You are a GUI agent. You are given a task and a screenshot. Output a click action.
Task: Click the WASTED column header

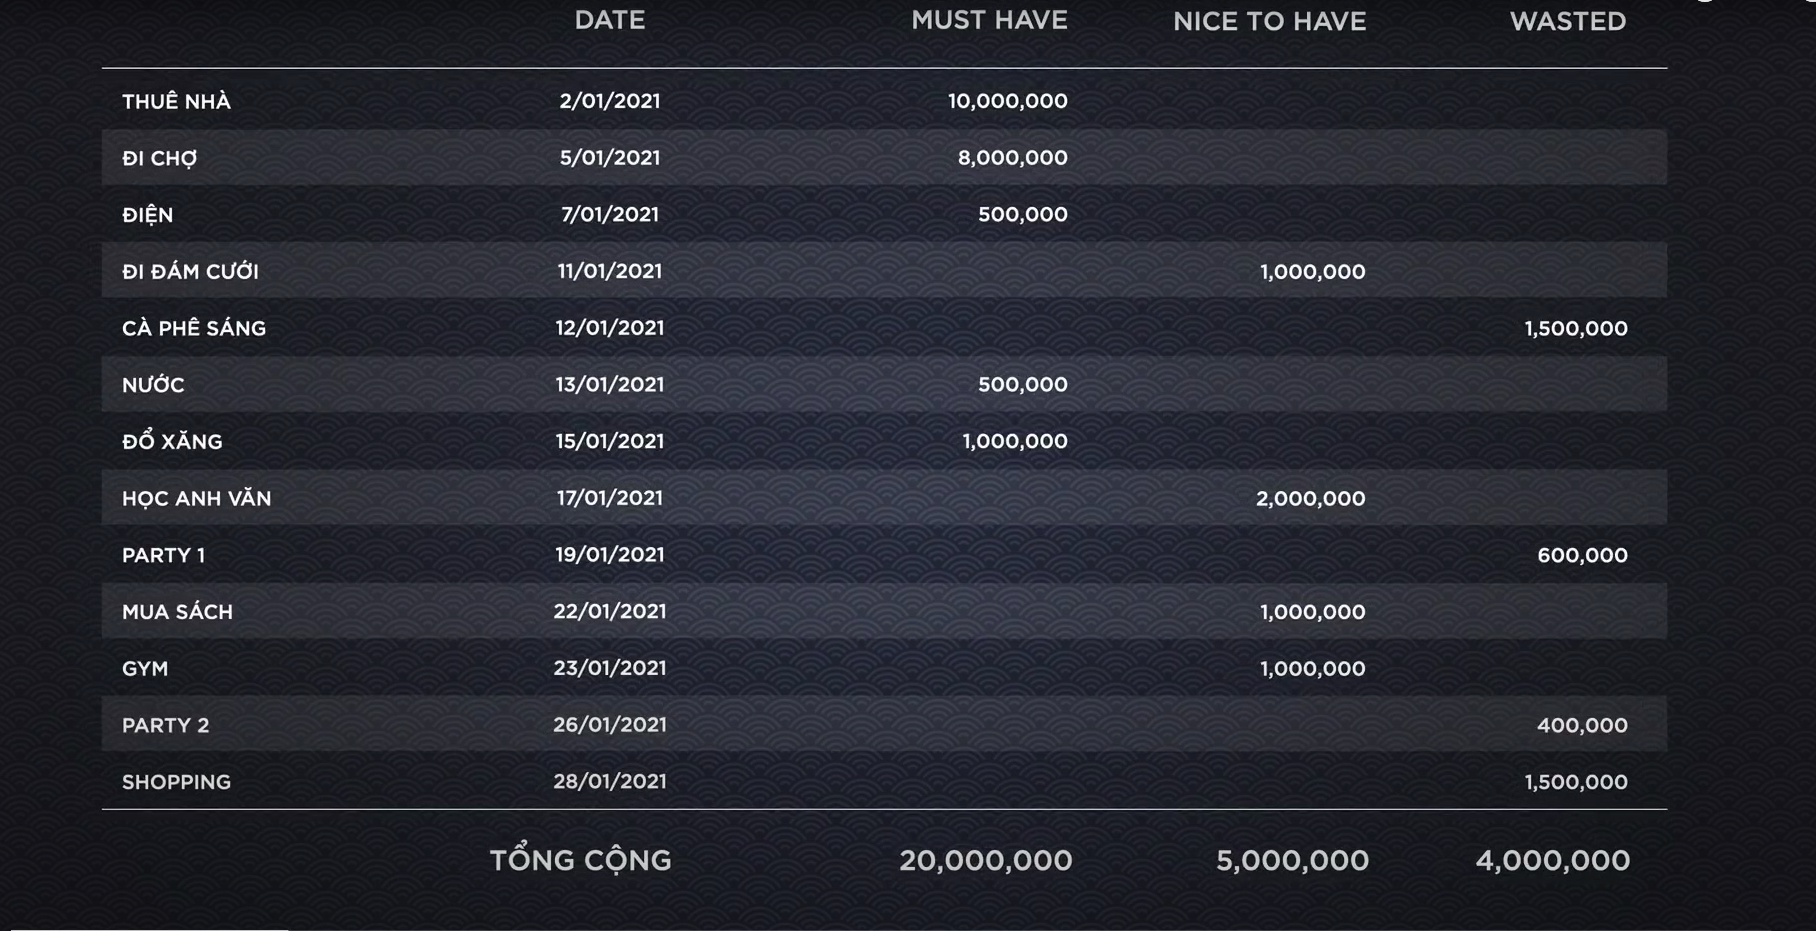[1567, 22]
